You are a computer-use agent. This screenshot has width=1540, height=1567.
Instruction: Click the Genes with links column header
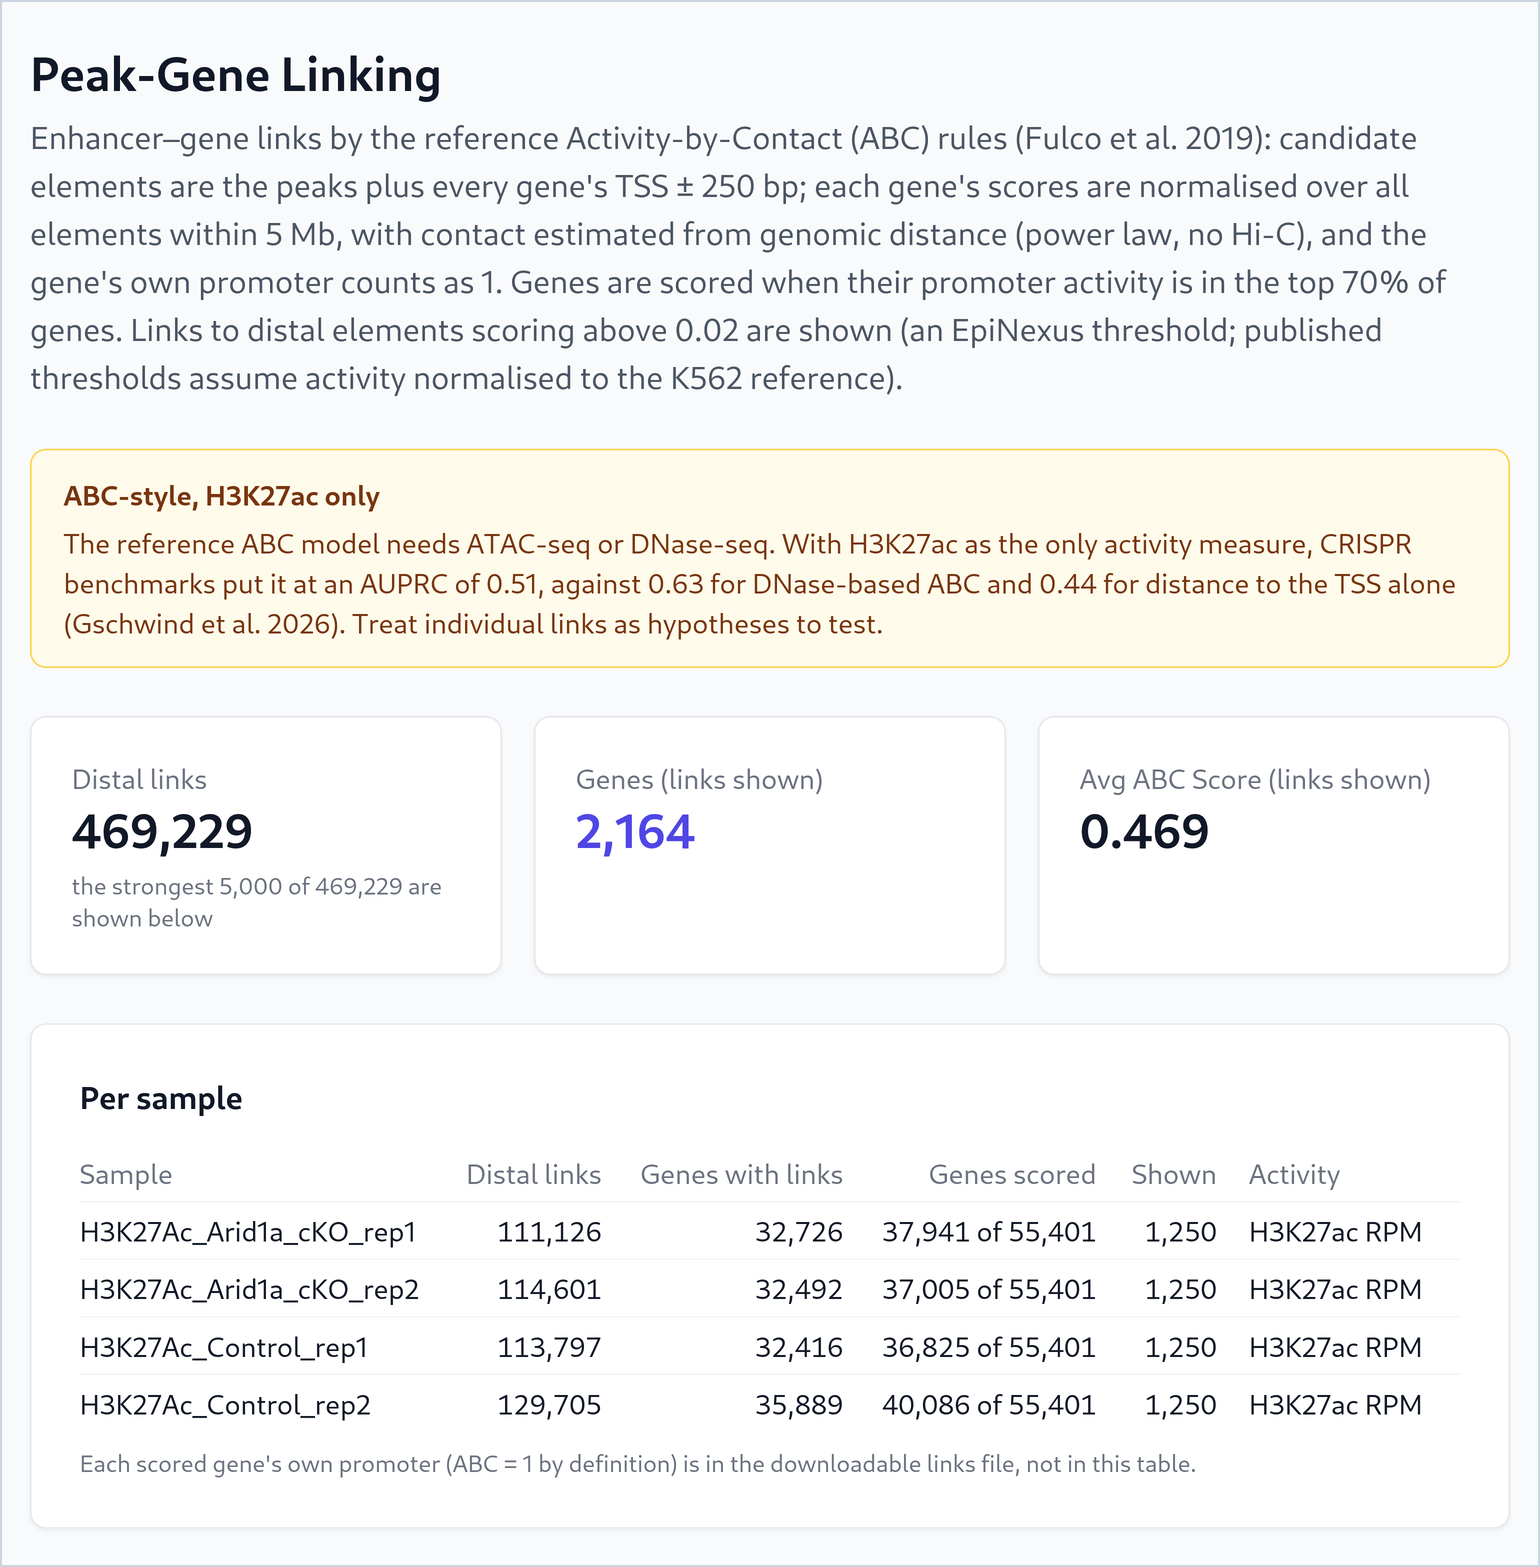[x=742, y=1174]
